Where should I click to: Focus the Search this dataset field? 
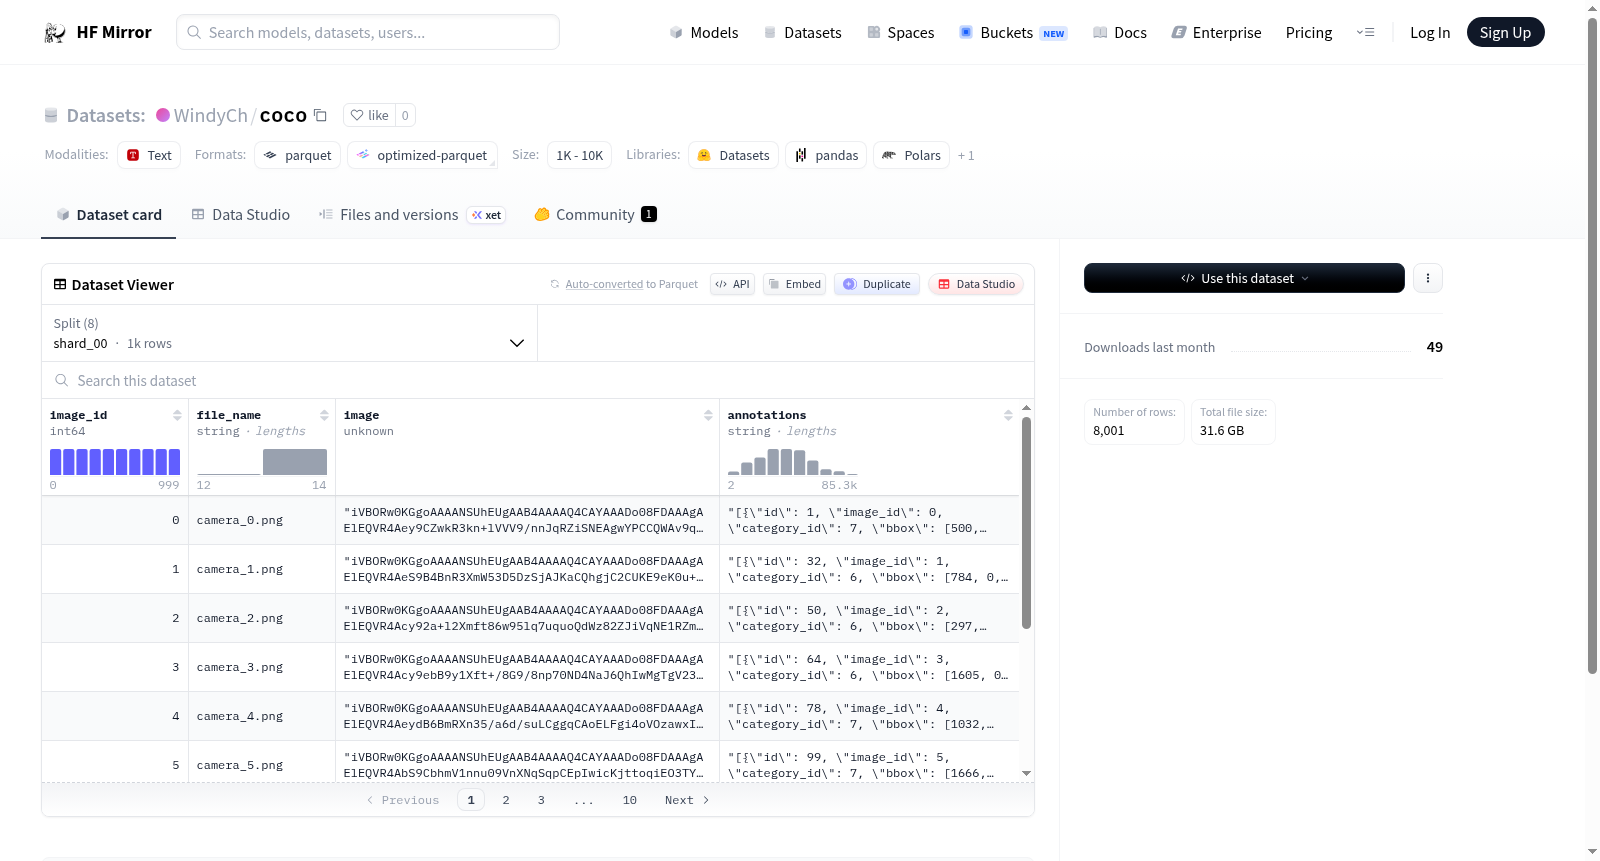pos(538,380)
